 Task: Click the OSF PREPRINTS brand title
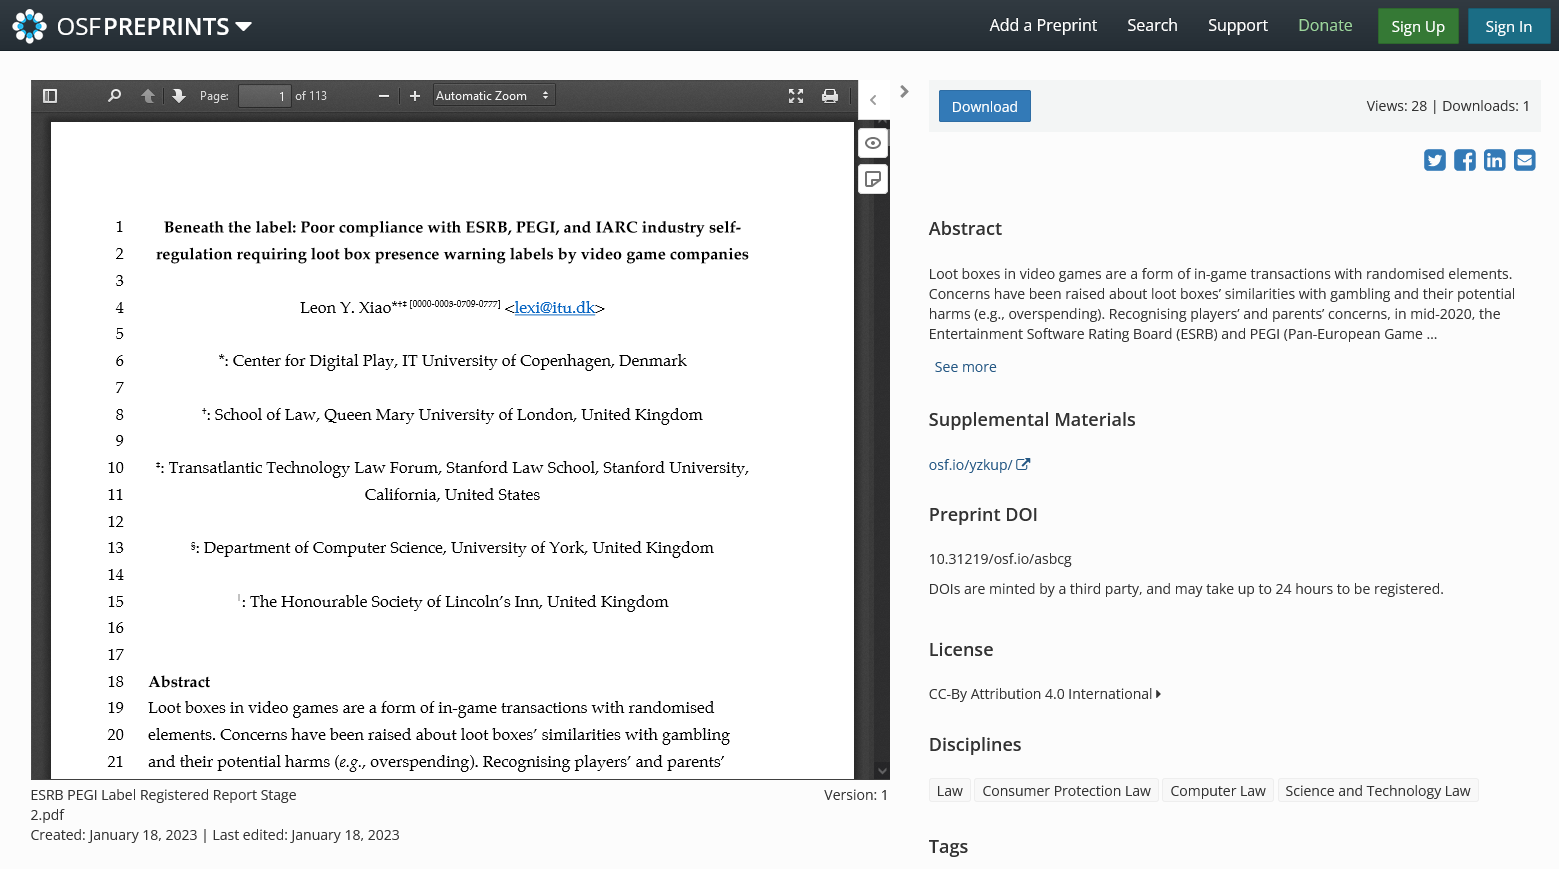pos(143,27)
